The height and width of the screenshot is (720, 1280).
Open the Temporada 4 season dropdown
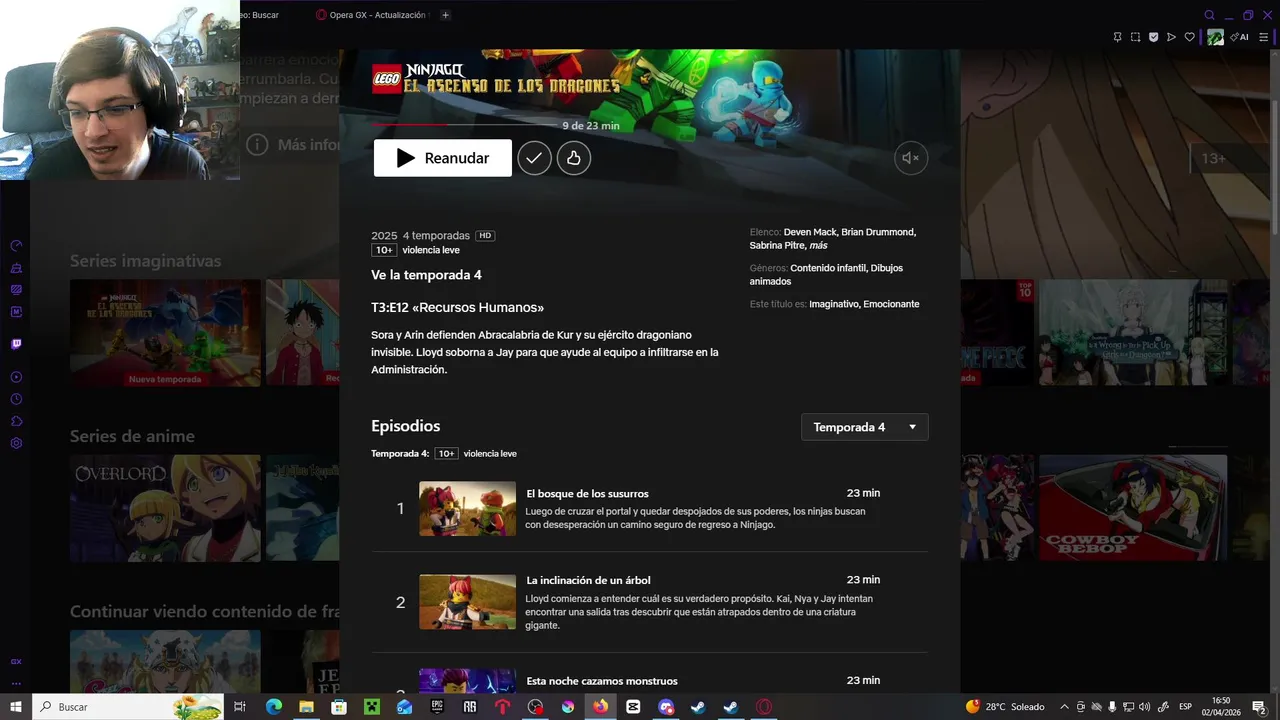[x=865, y=427]
